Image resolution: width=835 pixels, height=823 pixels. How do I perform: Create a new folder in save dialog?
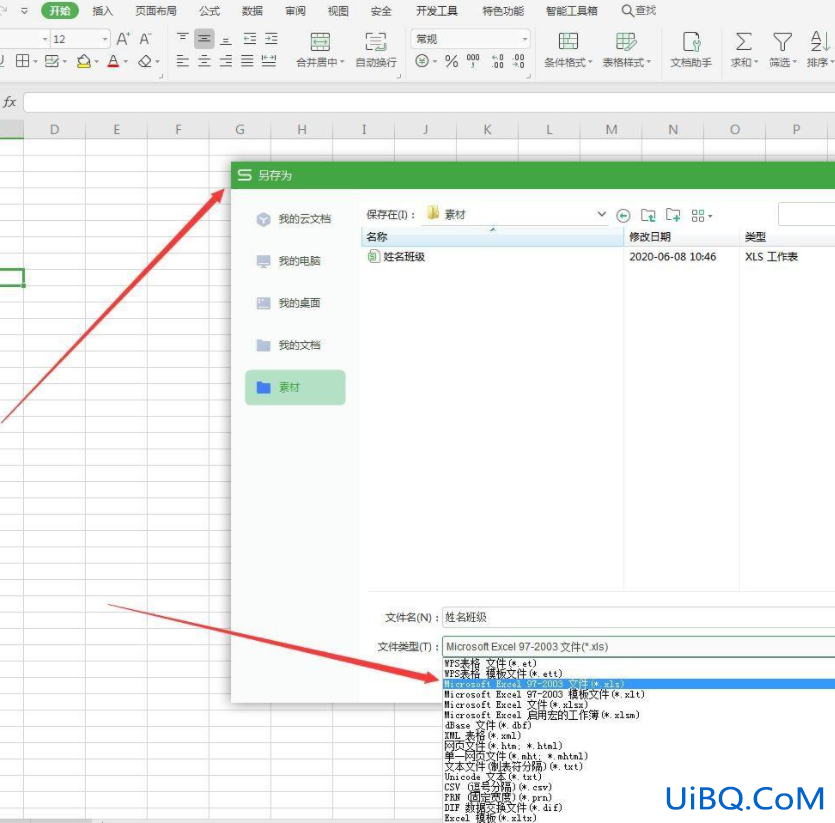click(673, 215)
